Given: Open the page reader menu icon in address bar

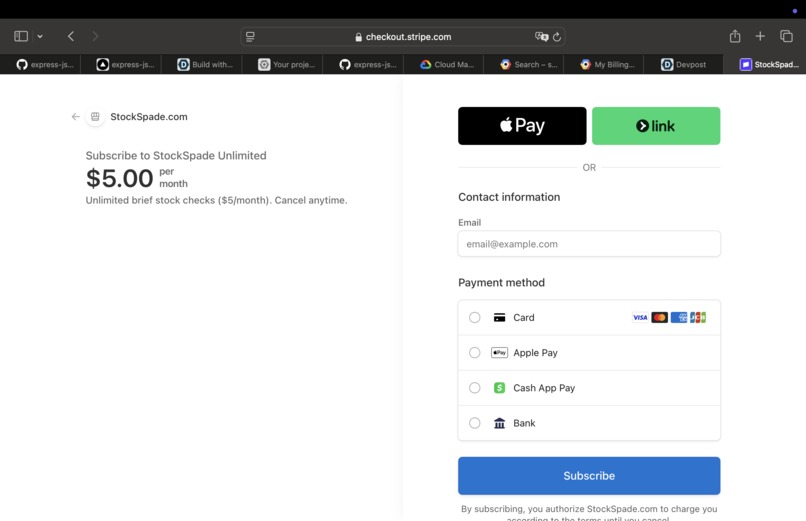Looking at the screenshot, I should point(250,37).
